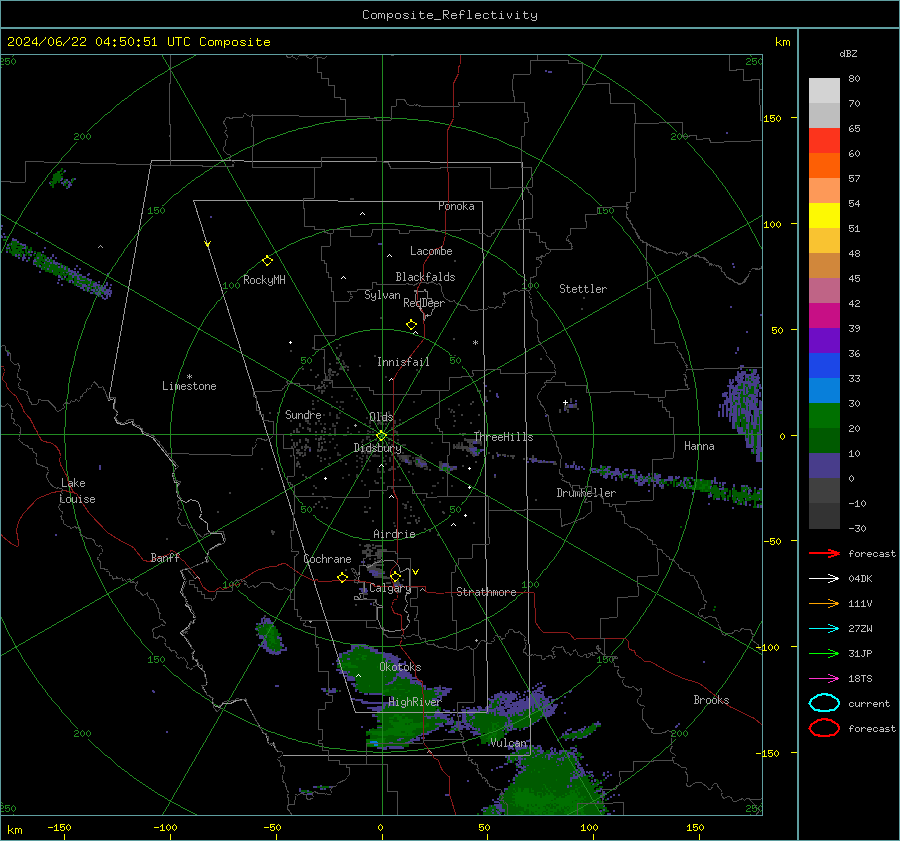Click the magenta 18TS arrow legend icon
This screenshot has height=841, width=900.
click(x=824, y=679)
